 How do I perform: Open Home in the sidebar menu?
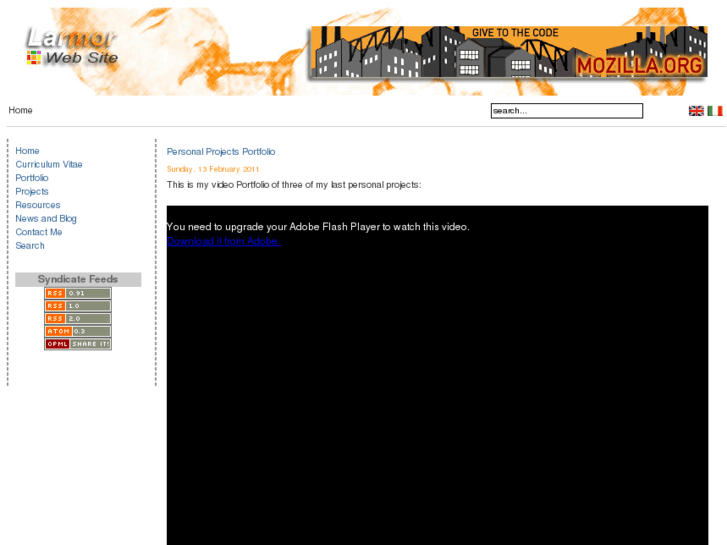click(x=27, y=151)
